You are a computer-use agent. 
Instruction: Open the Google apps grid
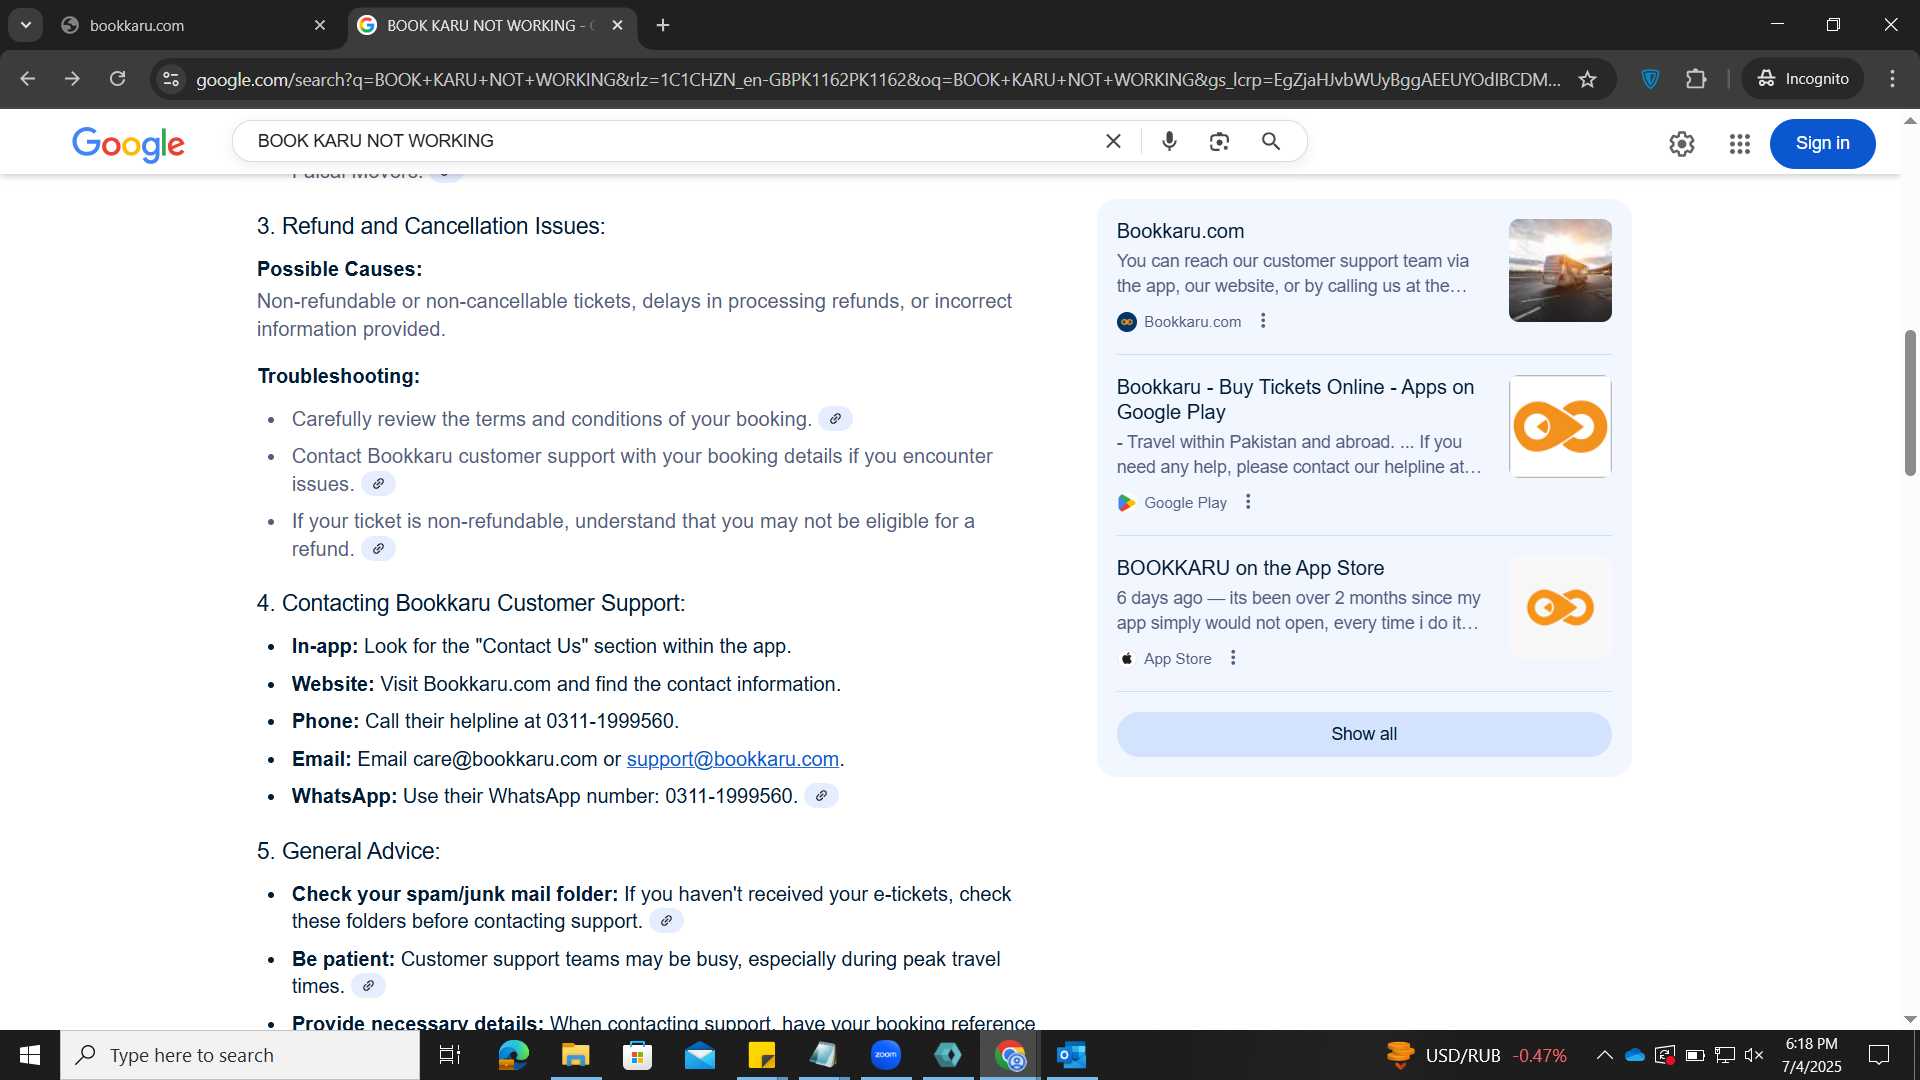click(1740, 144)
